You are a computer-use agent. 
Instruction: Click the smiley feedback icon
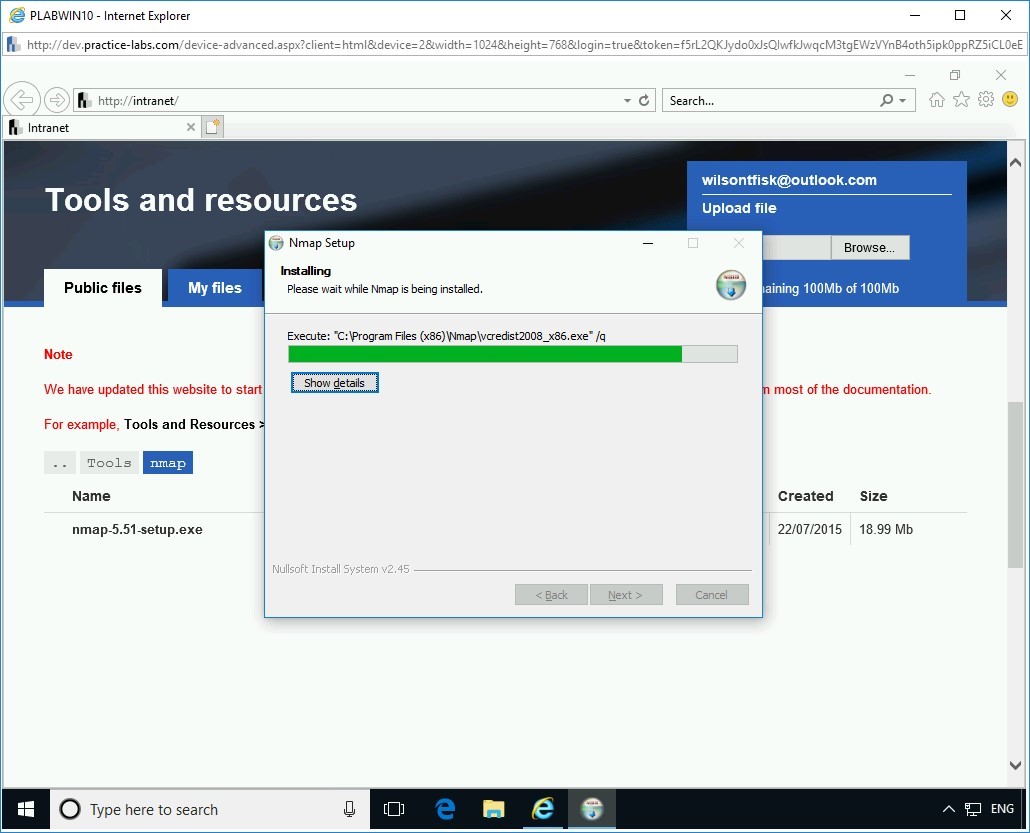[x=1010, y=99]
